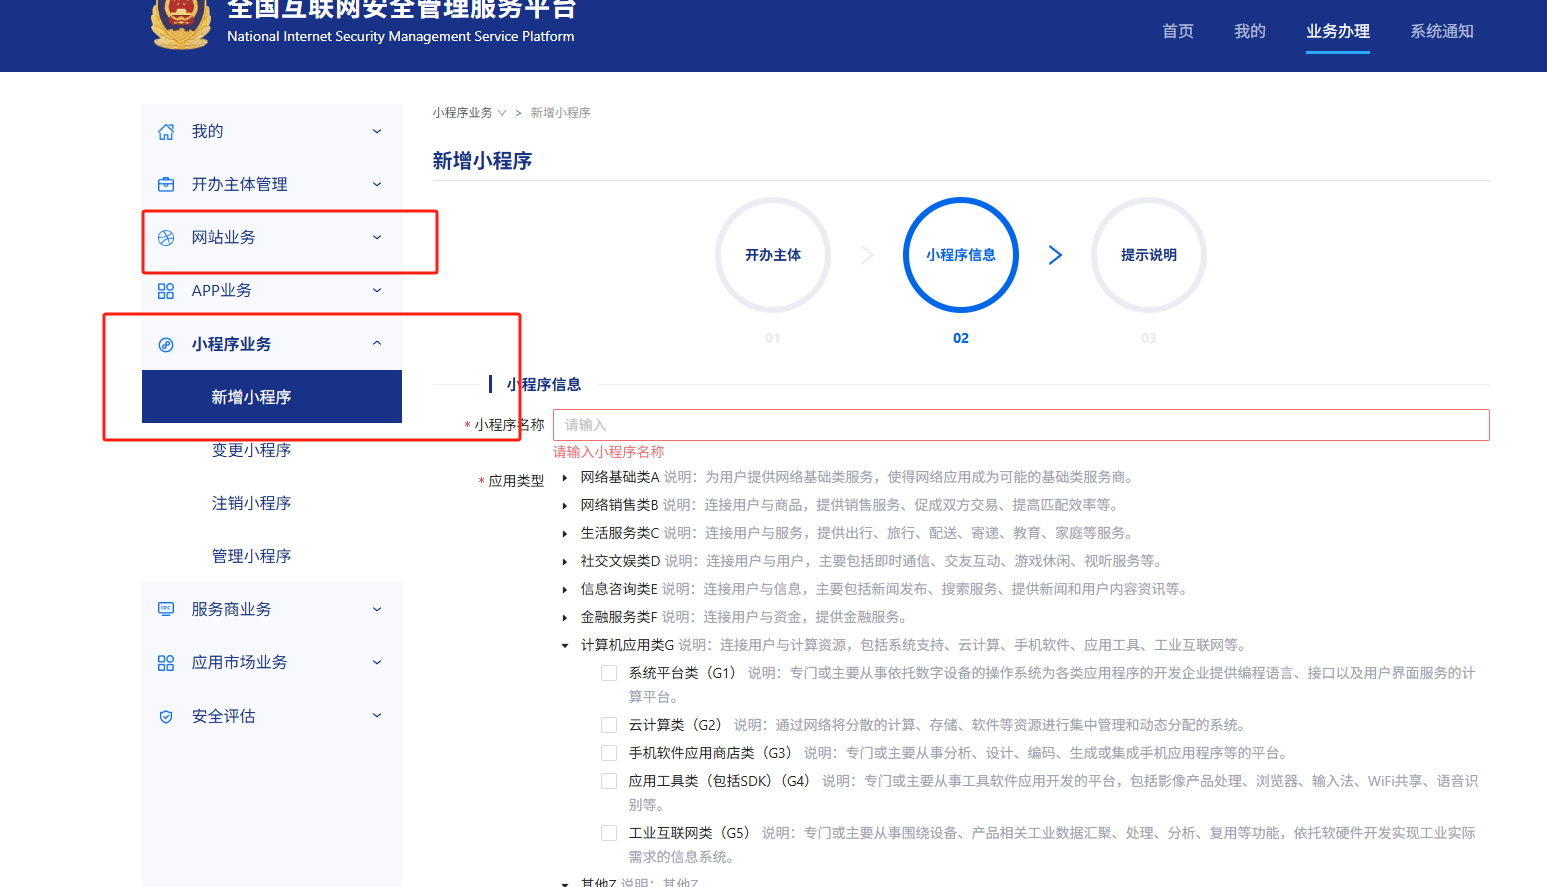Image resolution: width=1547 pixels, height=887 pixels.
Task: Collapse 小程序业务 sidebar chevron
Action: [377, 343]
